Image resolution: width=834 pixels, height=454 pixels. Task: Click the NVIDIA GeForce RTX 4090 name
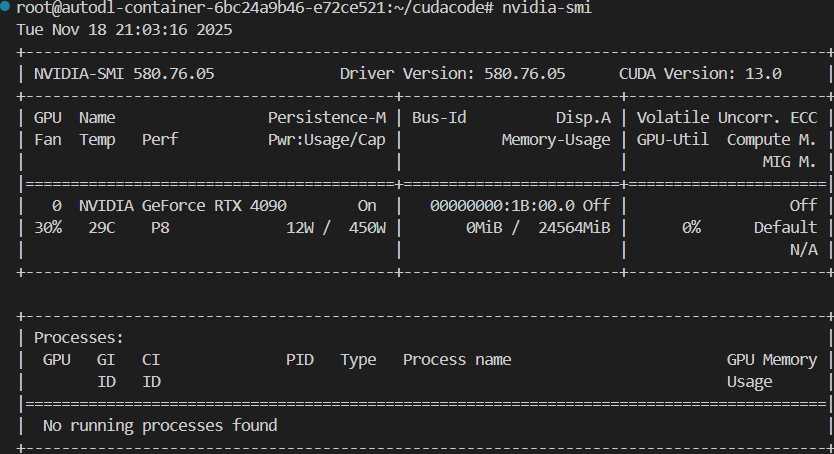pos(183,205)
